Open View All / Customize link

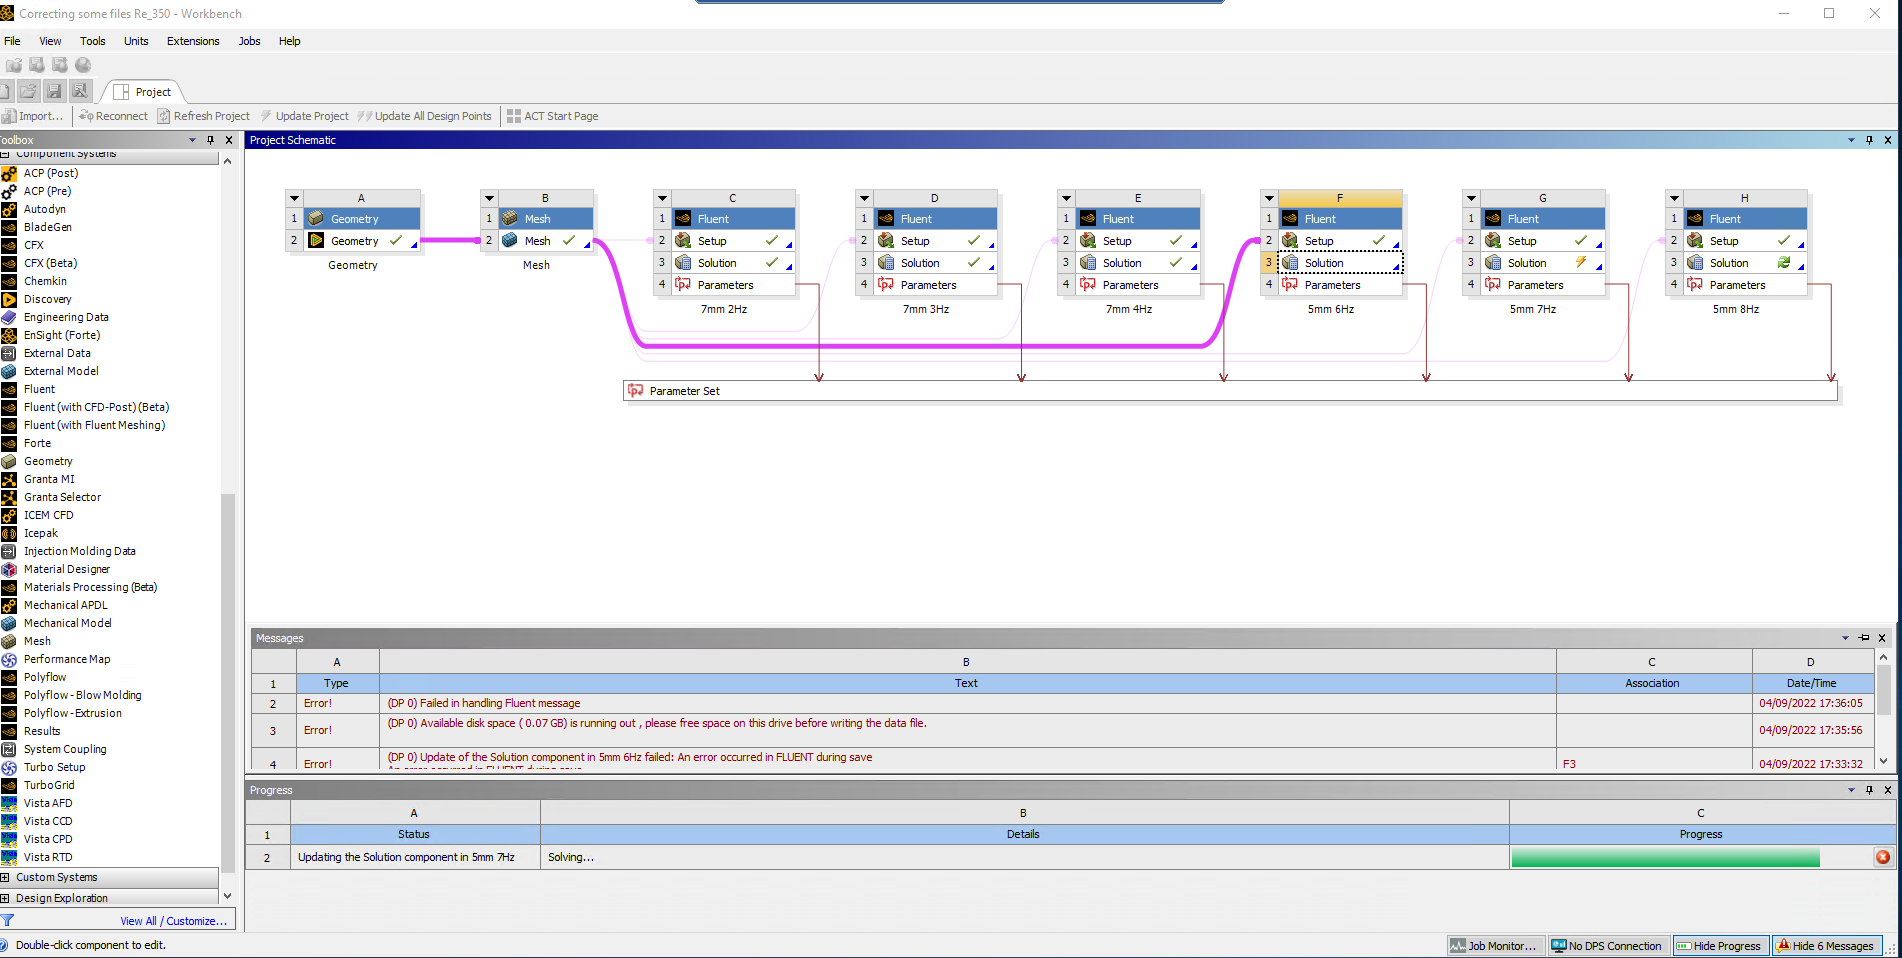pyautogui.click(x=173, y=921)
